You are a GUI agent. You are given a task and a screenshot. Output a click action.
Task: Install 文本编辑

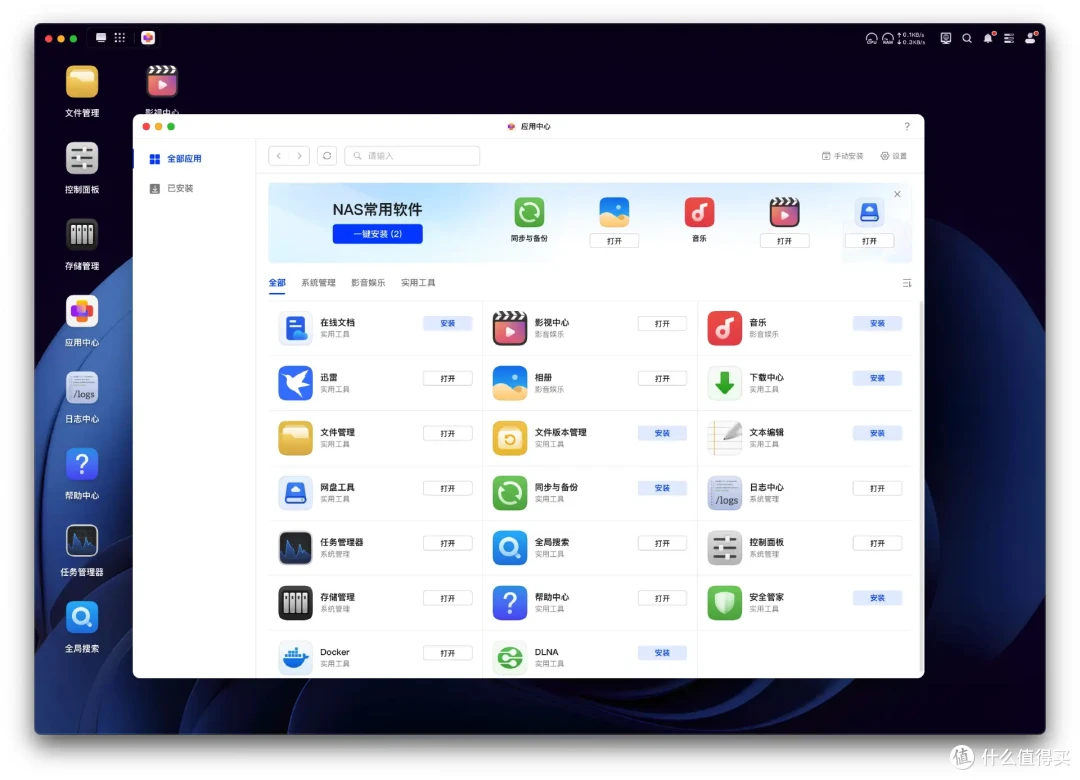[x=877, y=433]
